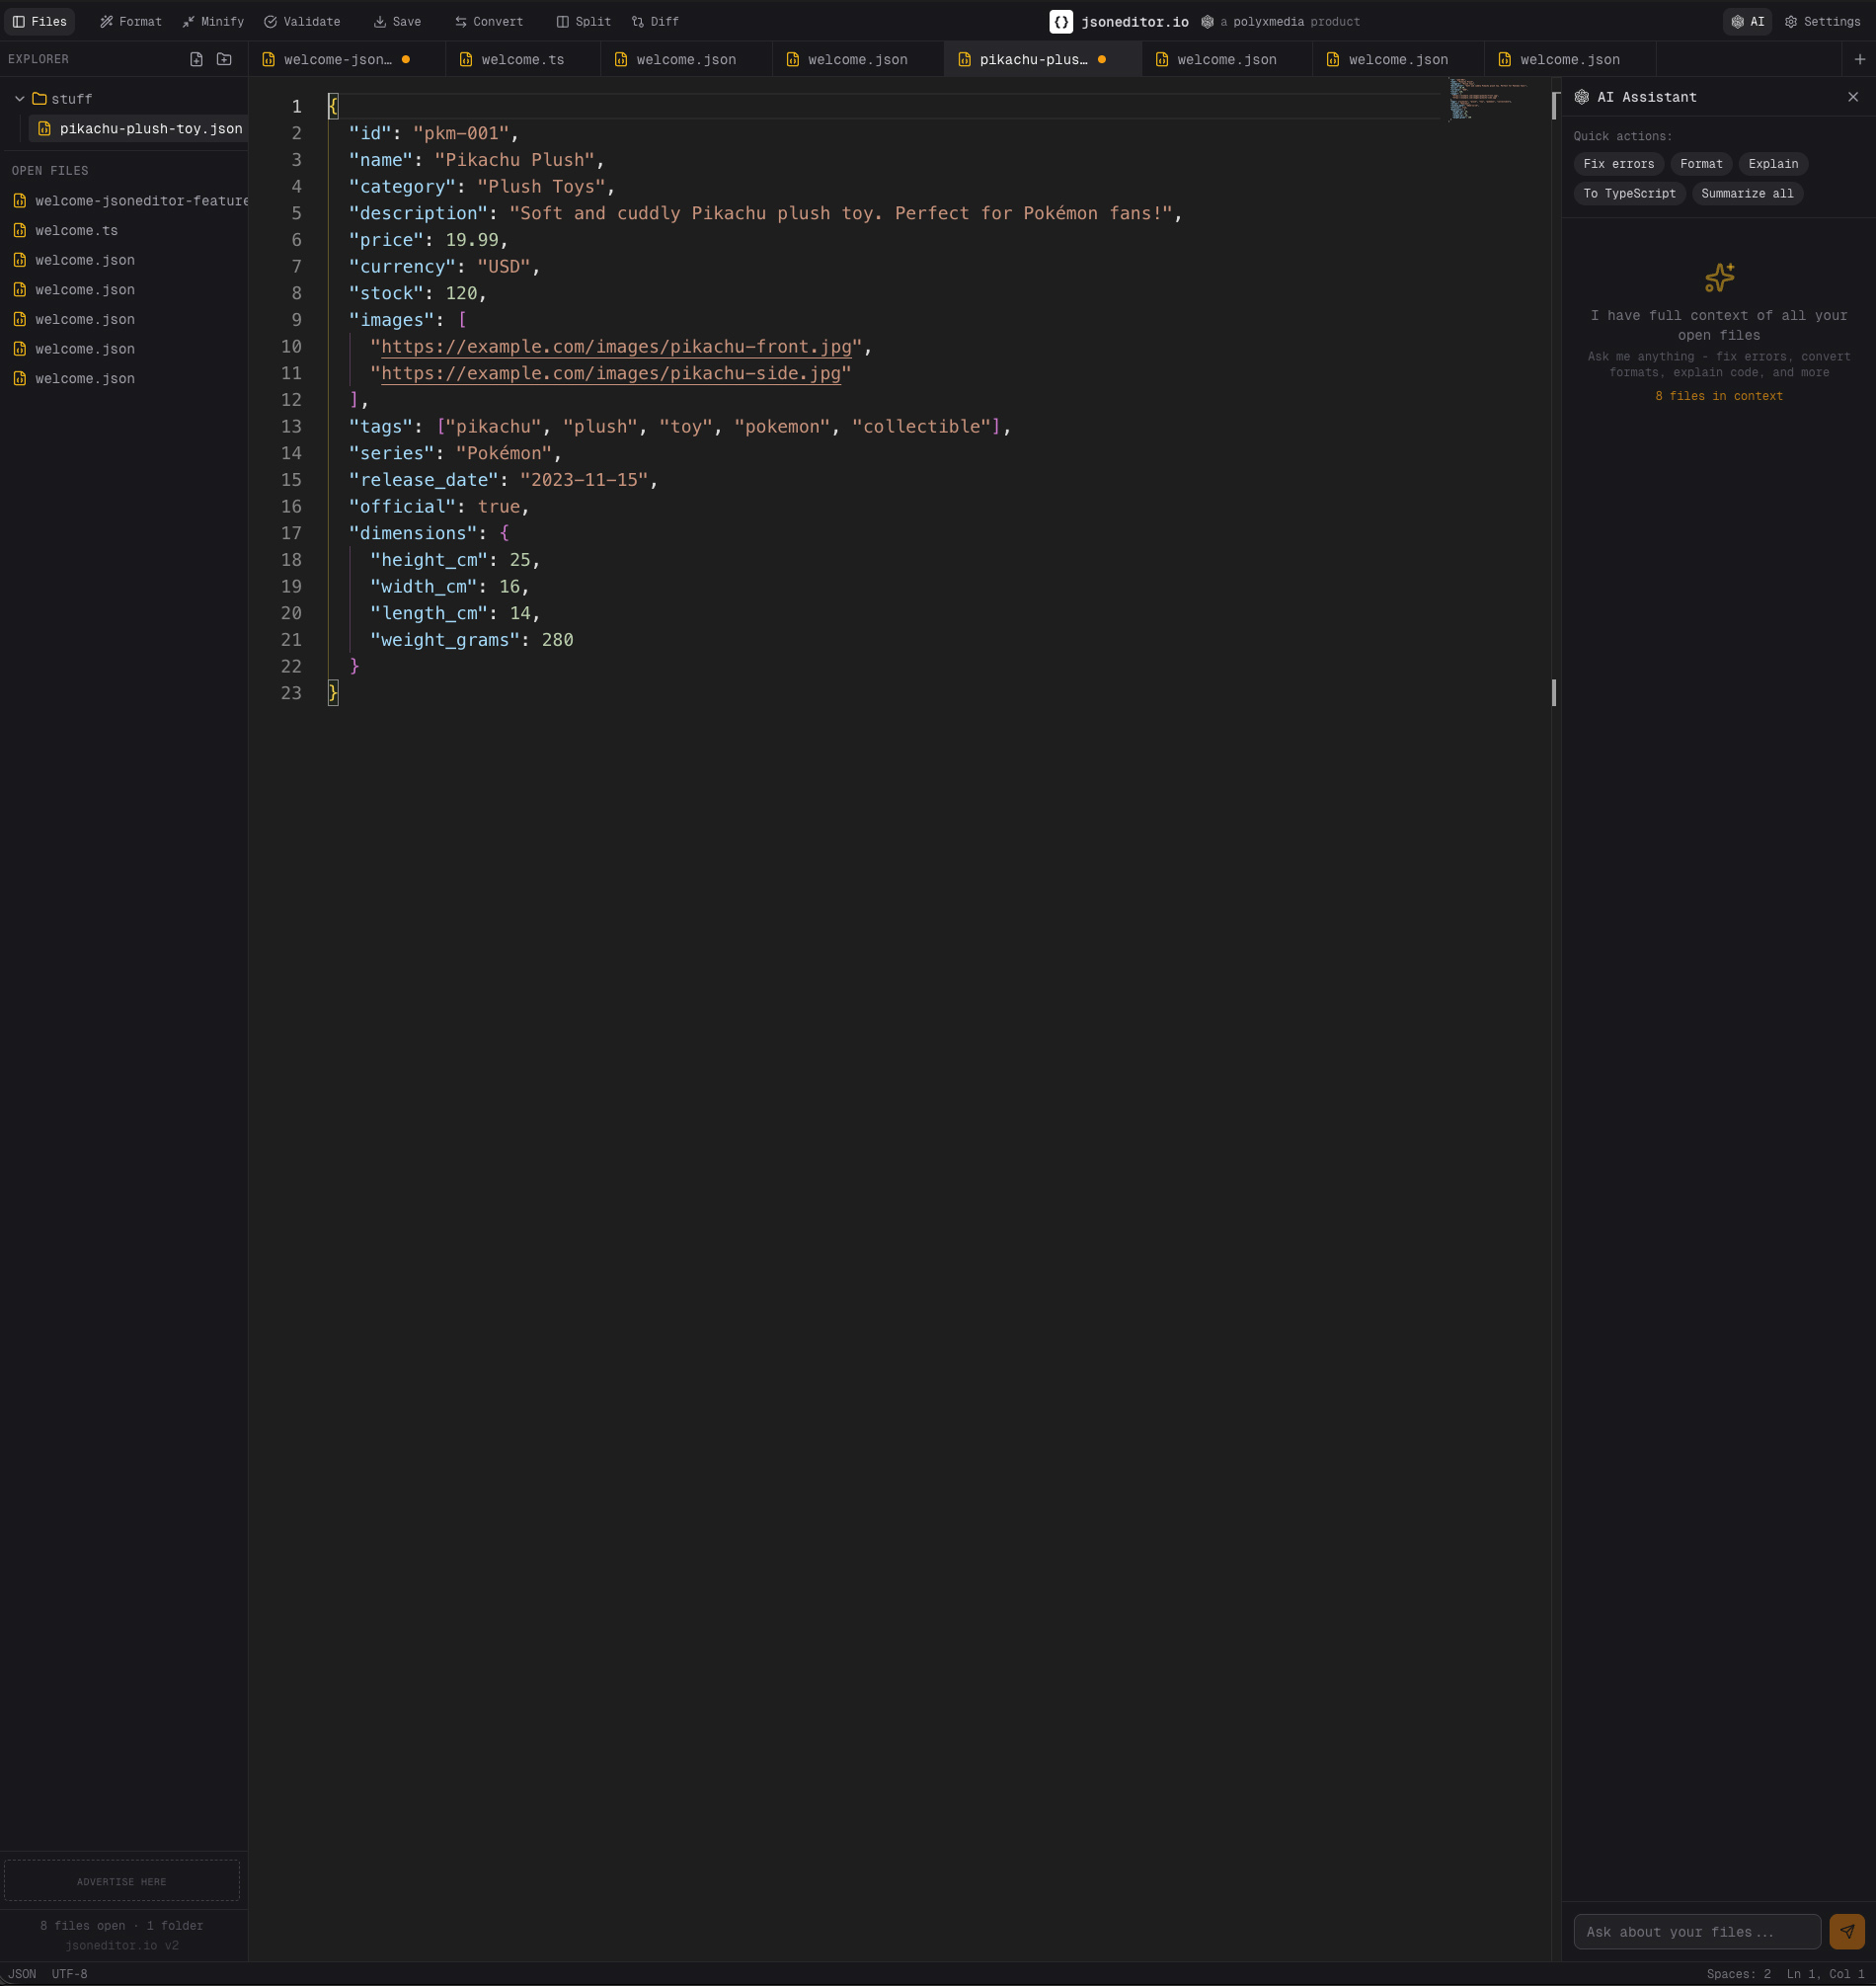Validate the current JSON file
1876x1986 pixels.
302,21
